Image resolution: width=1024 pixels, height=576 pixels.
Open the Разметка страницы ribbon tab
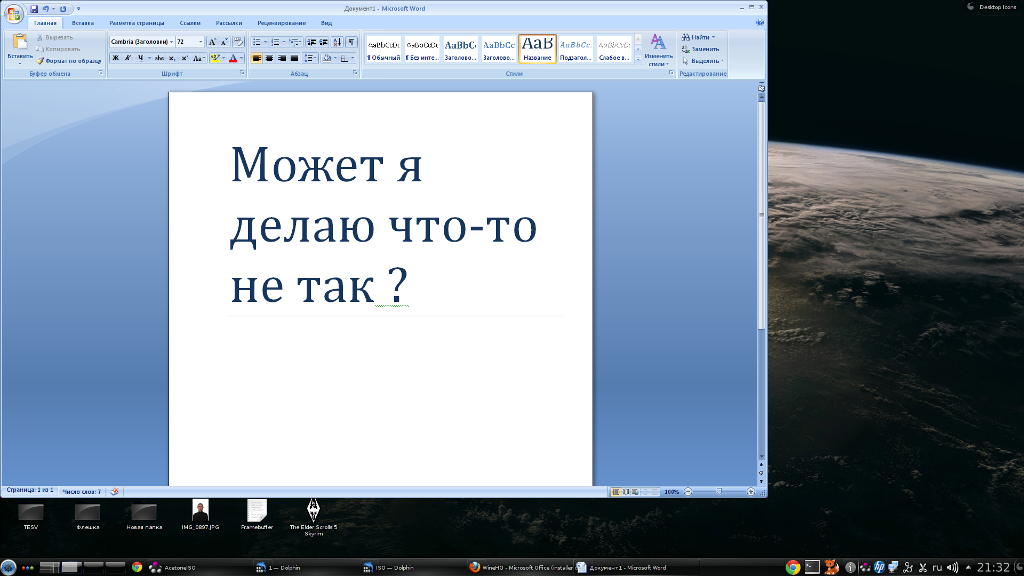(x=135, y=22)
